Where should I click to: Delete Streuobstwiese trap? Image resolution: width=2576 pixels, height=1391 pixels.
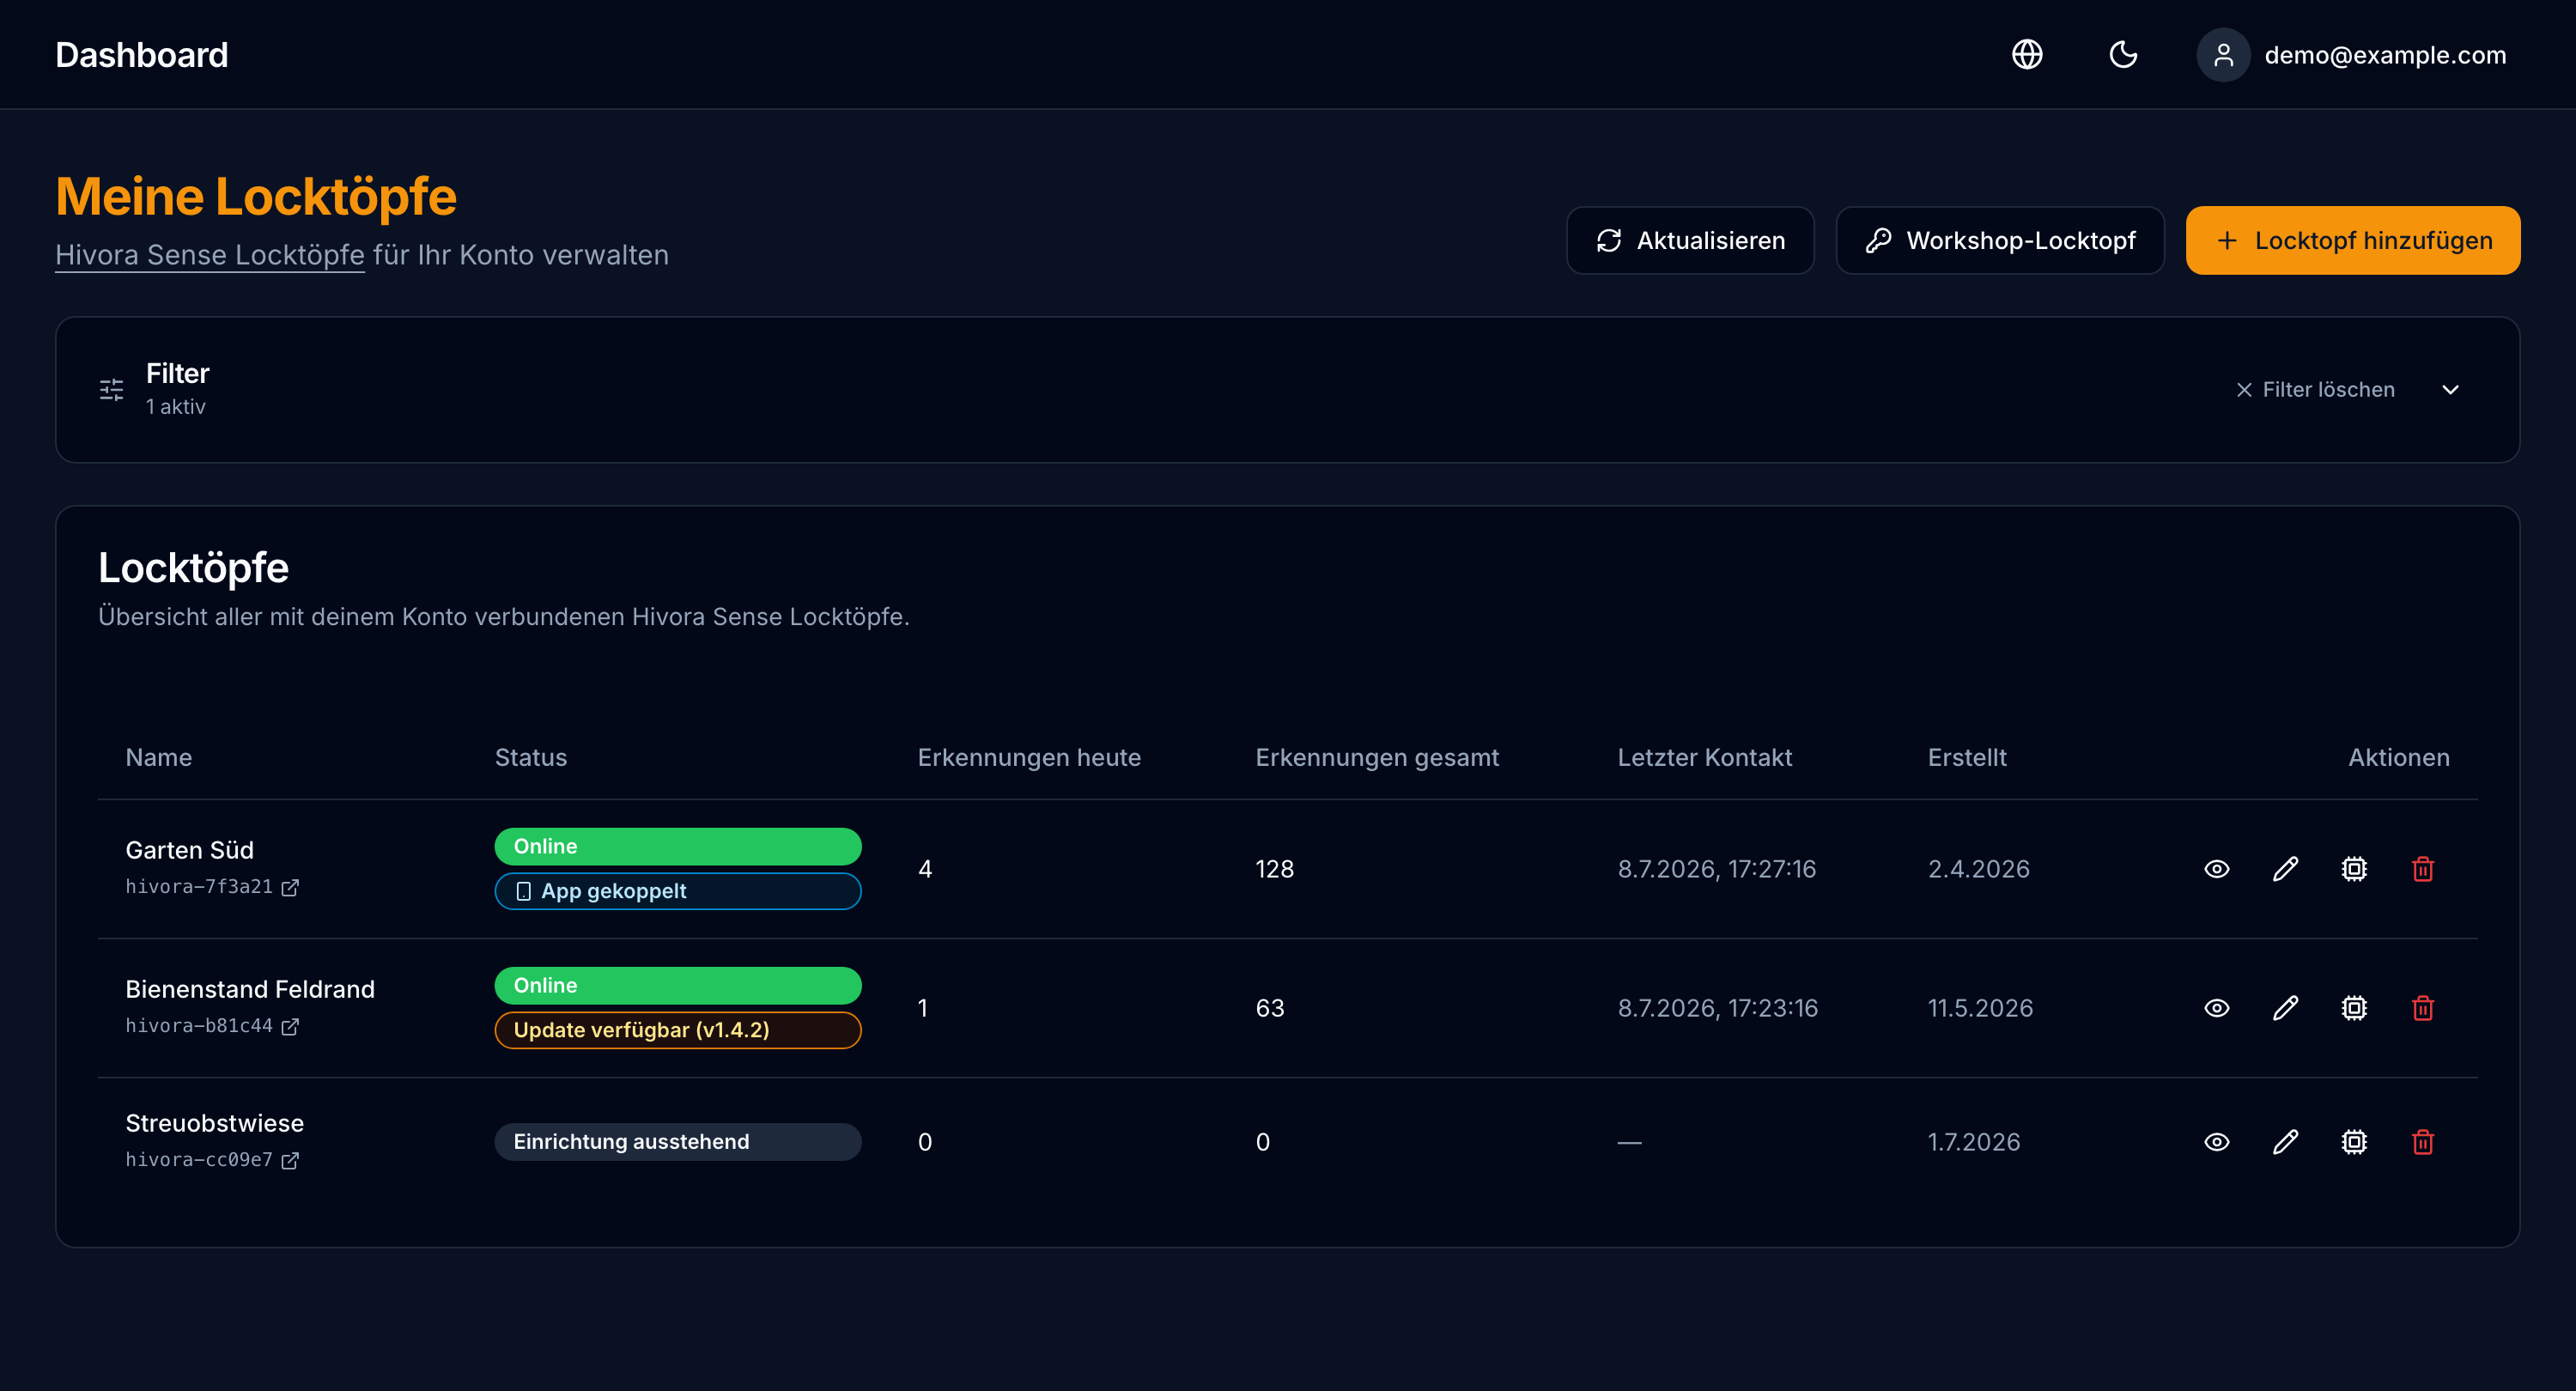tap(2422, 1142)
